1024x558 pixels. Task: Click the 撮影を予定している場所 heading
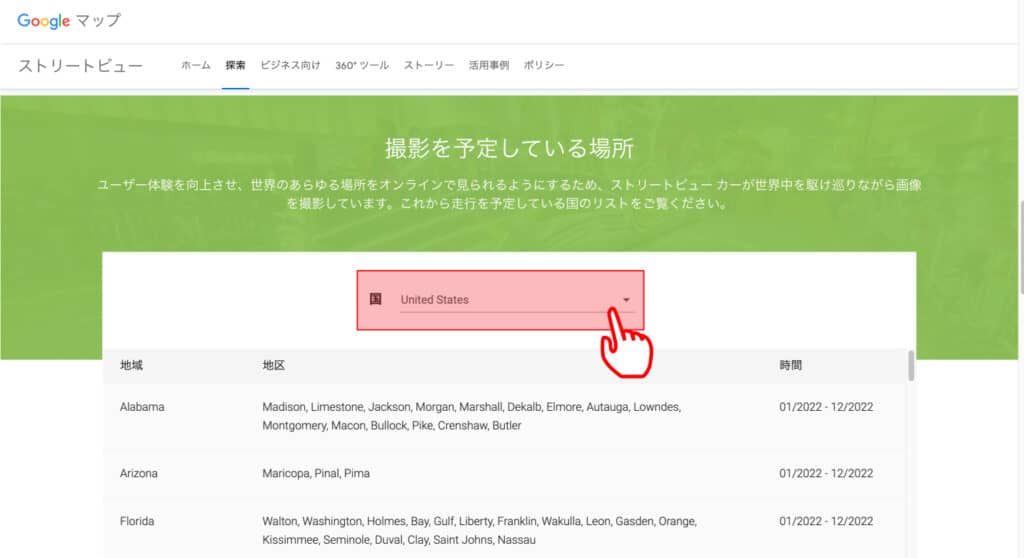click(x=509, y=149)
